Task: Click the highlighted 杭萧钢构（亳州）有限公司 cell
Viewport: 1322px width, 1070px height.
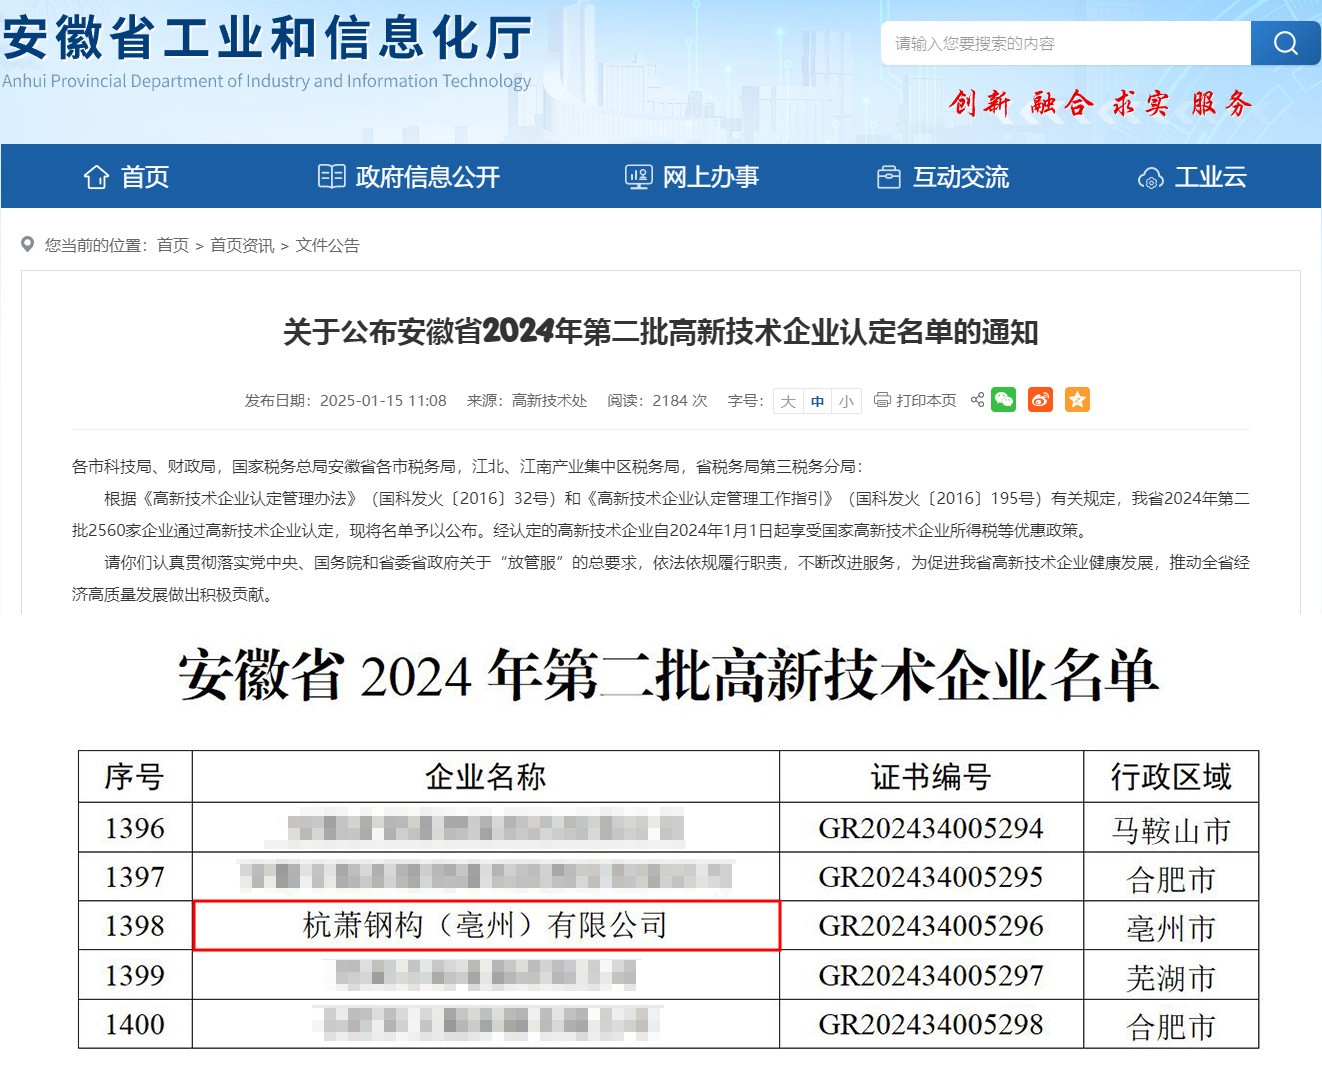Action: 486,926
